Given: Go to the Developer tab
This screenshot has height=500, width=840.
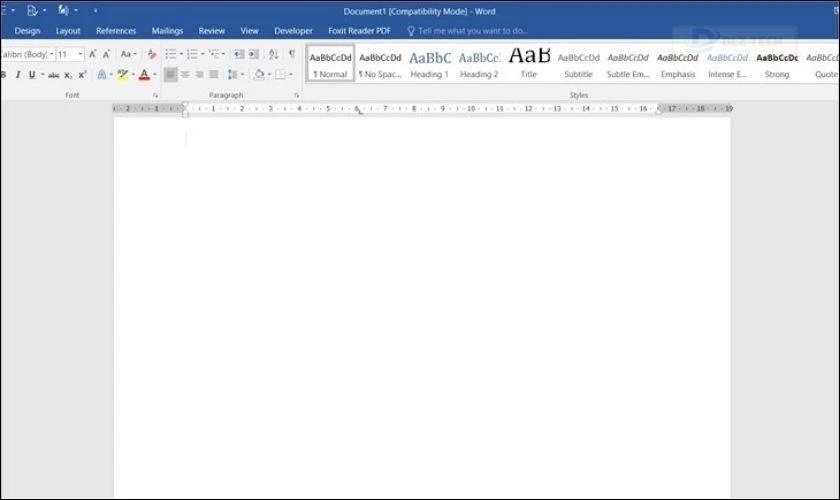Looking at the screenshot, I should [293, 31].
